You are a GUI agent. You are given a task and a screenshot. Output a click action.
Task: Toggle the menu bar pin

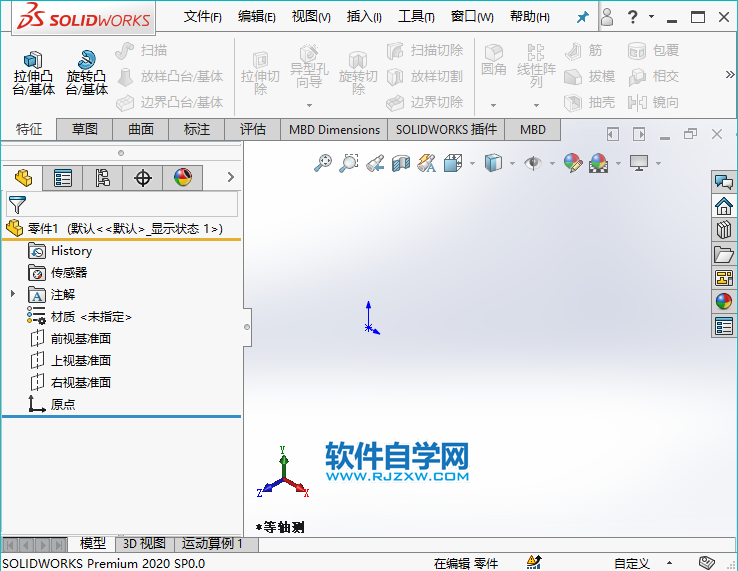pyautogui.click(x=583, y=17)
